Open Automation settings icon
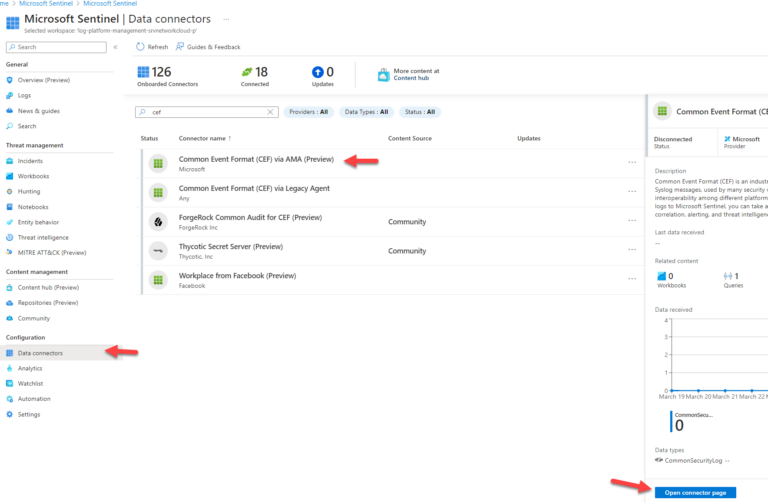Viewport: 768px width, 503px height. coord(10,398)
